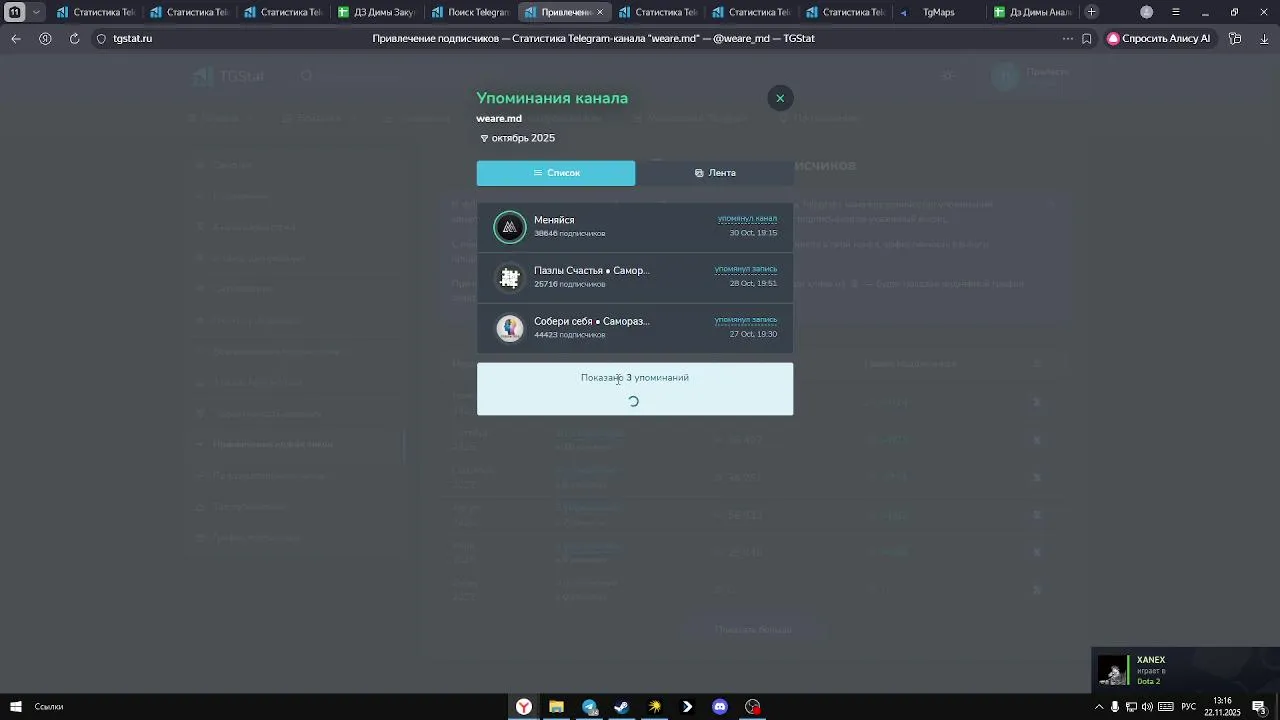The width and height of the screenshot is (1280, 720).
Task: Close the Упоминания канала dialog
Action: point(780,98)
